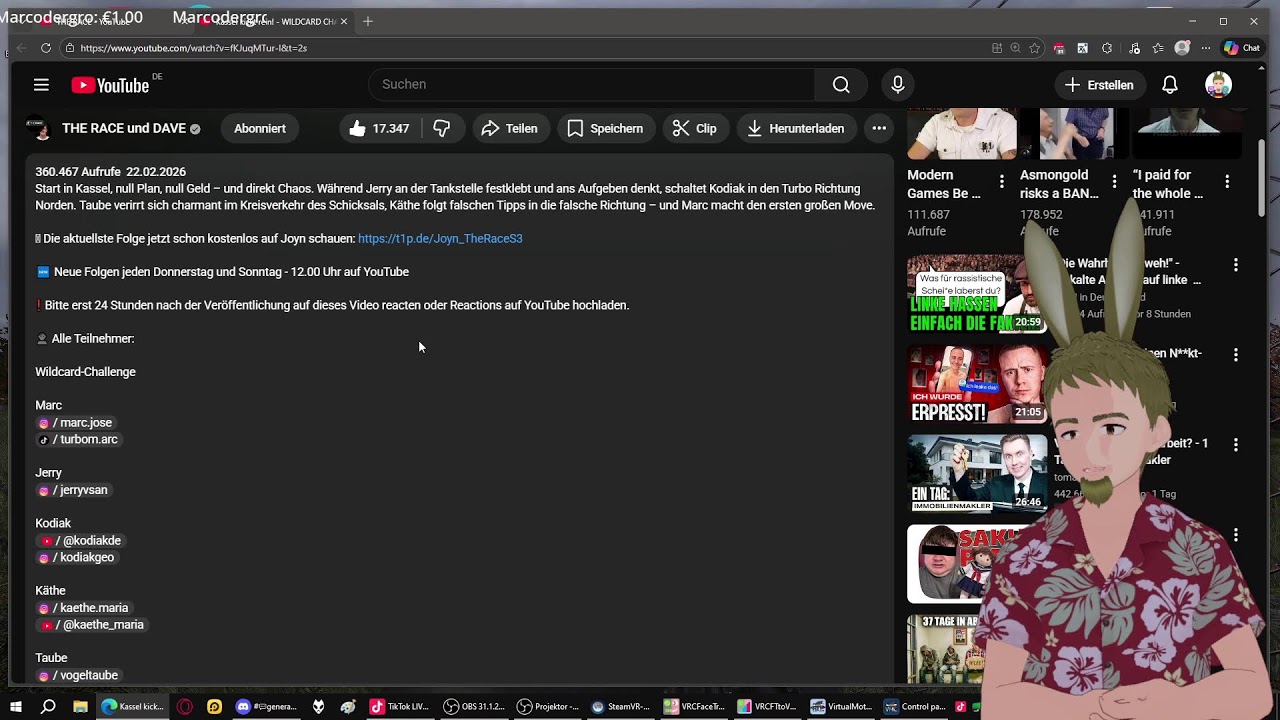1280x720 pixels.
Task: Click the '360.467 Aufrufe 22.02.2026' text
Action: coord(110,172)
